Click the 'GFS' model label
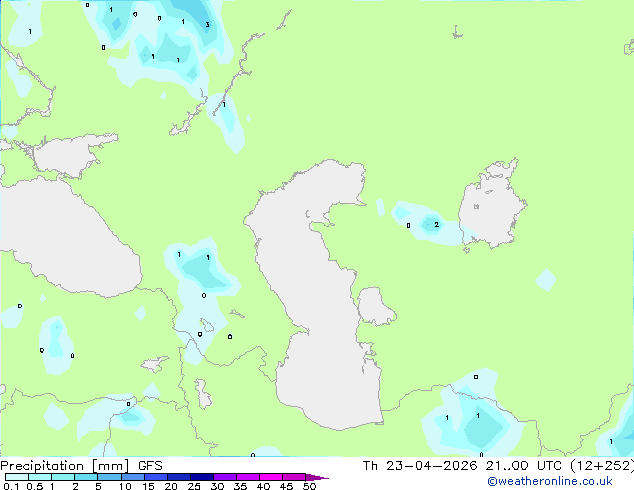The image size is (634, 490). click(150, 466)
